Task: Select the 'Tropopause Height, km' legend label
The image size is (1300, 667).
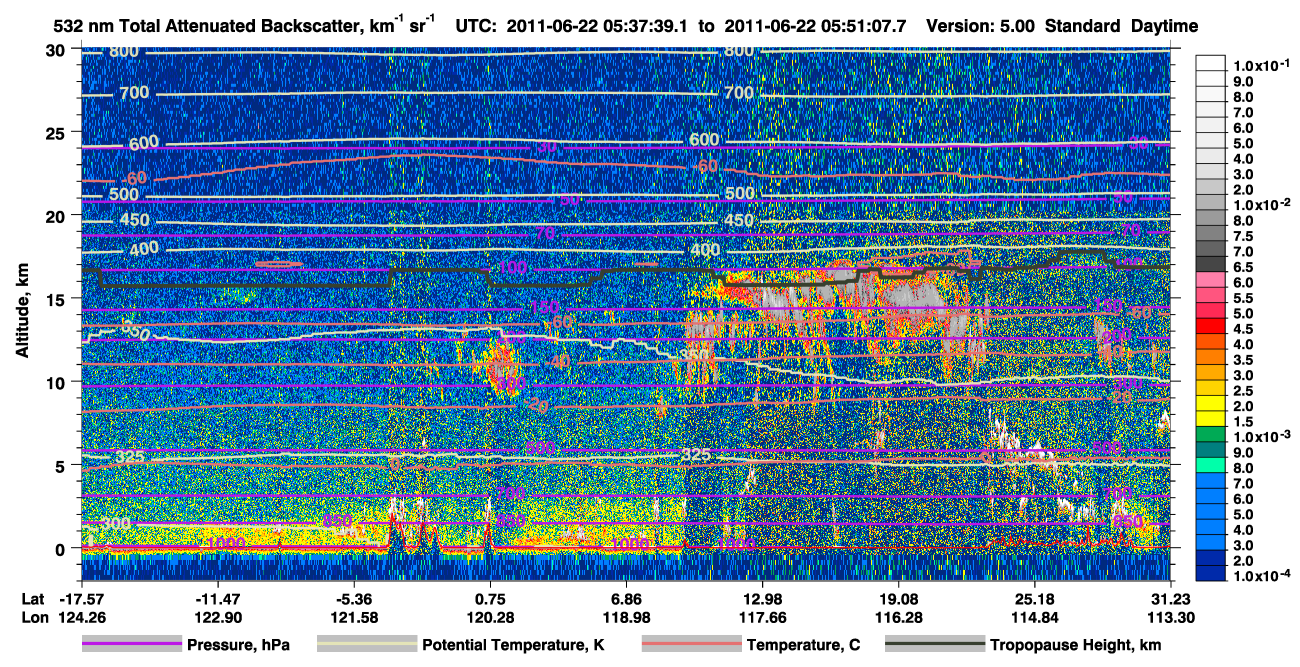Action: point(1075,645)
